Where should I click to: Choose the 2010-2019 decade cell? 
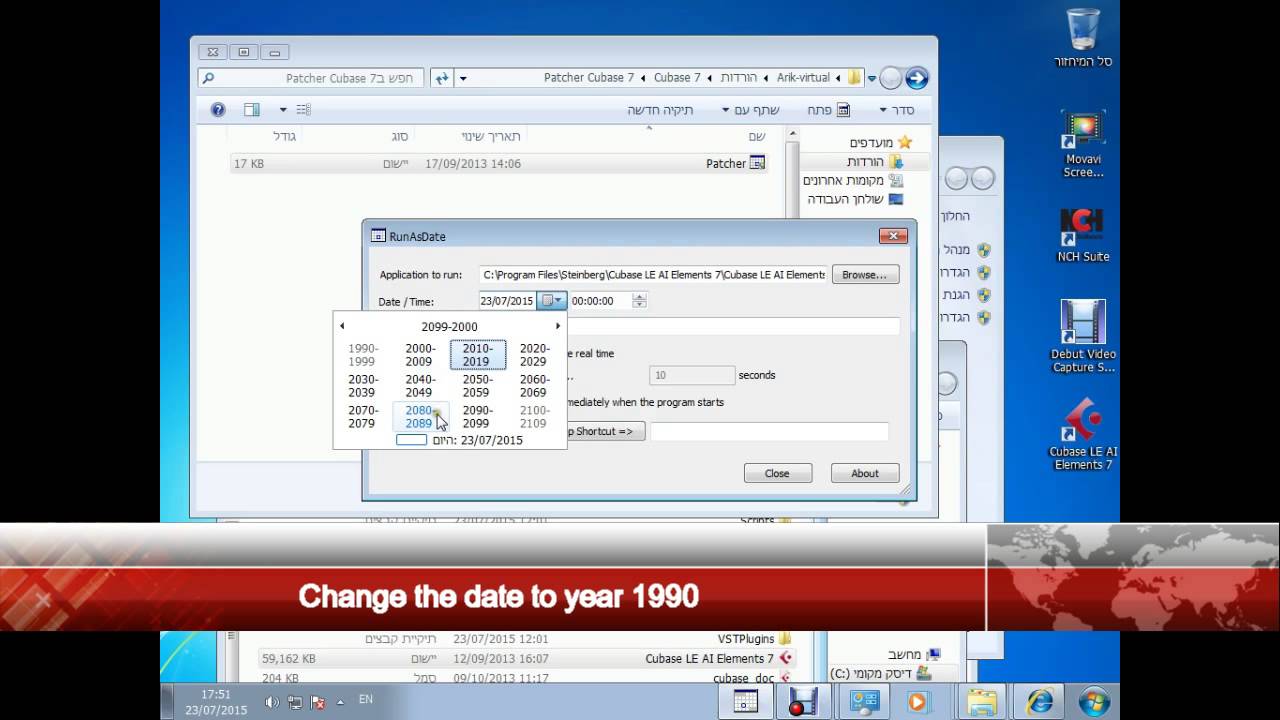pyautogui.click(x=477, y=355)
